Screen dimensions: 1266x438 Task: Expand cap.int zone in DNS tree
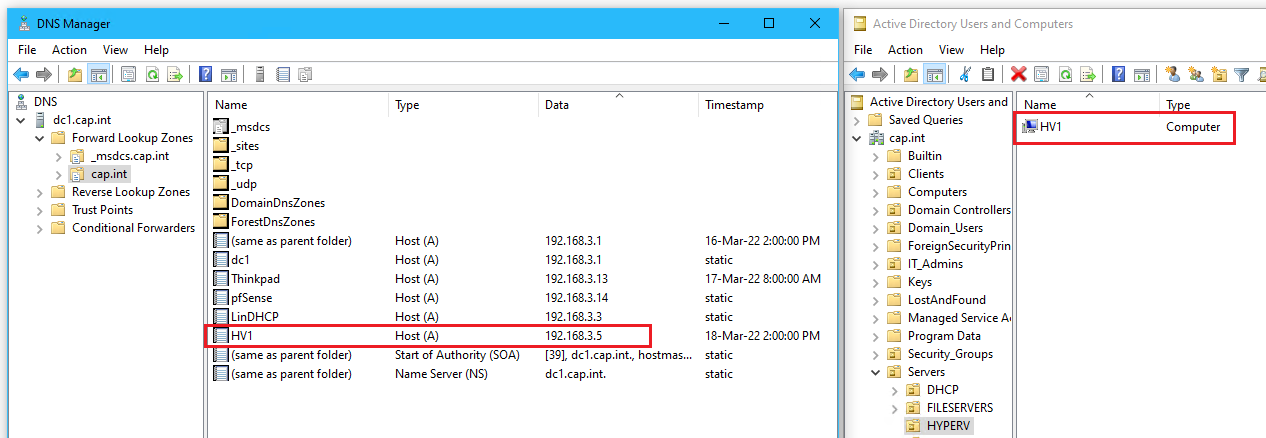pos(58,174)
